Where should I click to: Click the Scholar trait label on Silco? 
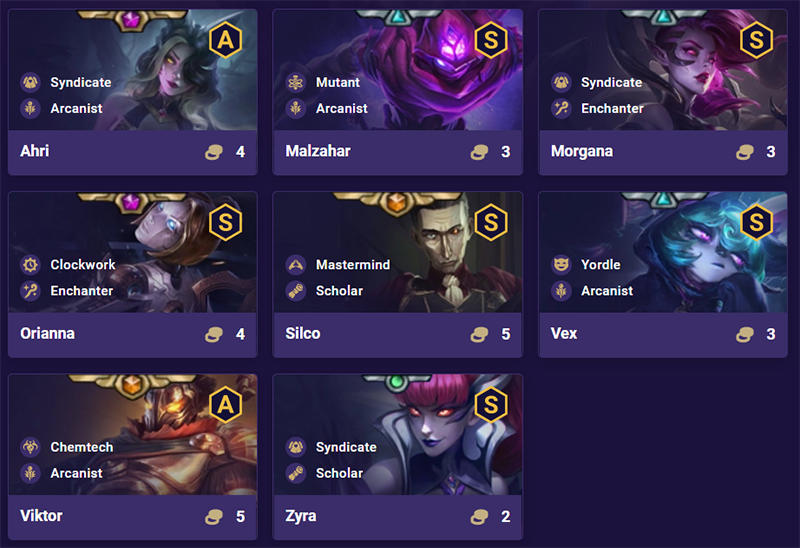click(339, 291)
